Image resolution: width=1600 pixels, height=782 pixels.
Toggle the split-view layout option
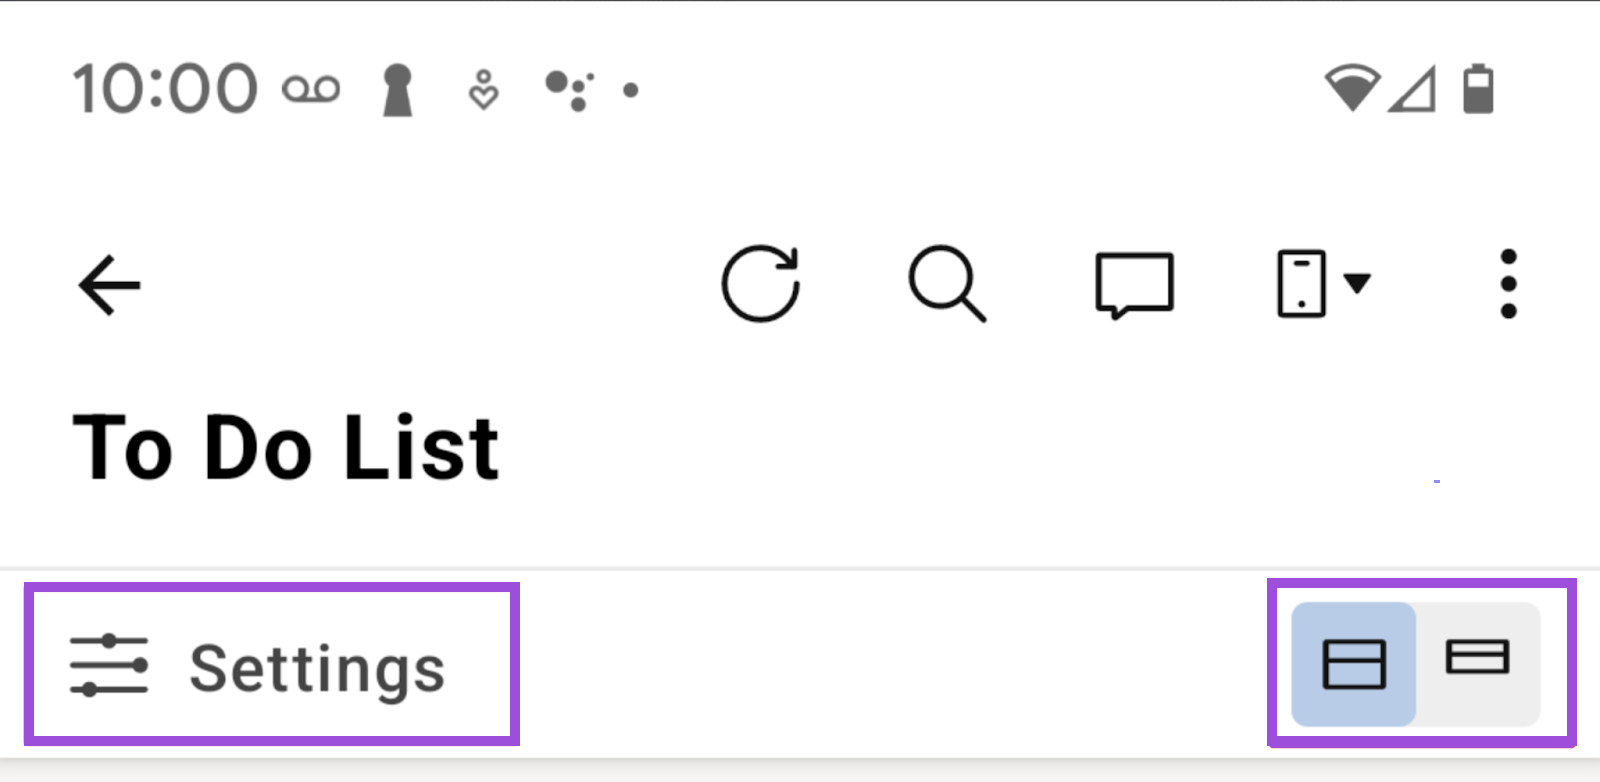(1354, 662)
